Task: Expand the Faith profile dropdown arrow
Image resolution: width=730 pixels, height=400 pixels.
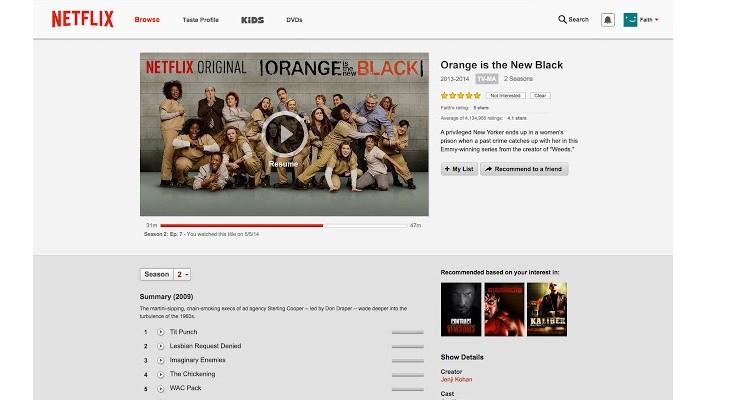Action: click(x=656, y=20)
